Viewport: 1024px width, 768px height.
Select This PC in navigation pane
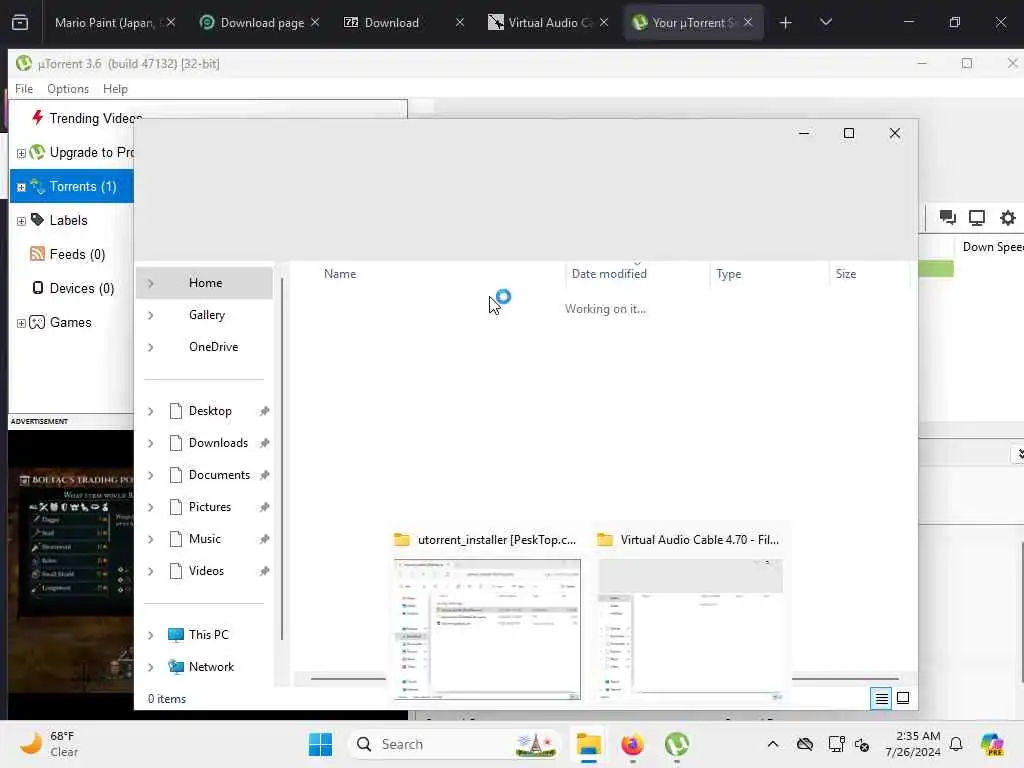pyautogui.click(x=208, y=635)
